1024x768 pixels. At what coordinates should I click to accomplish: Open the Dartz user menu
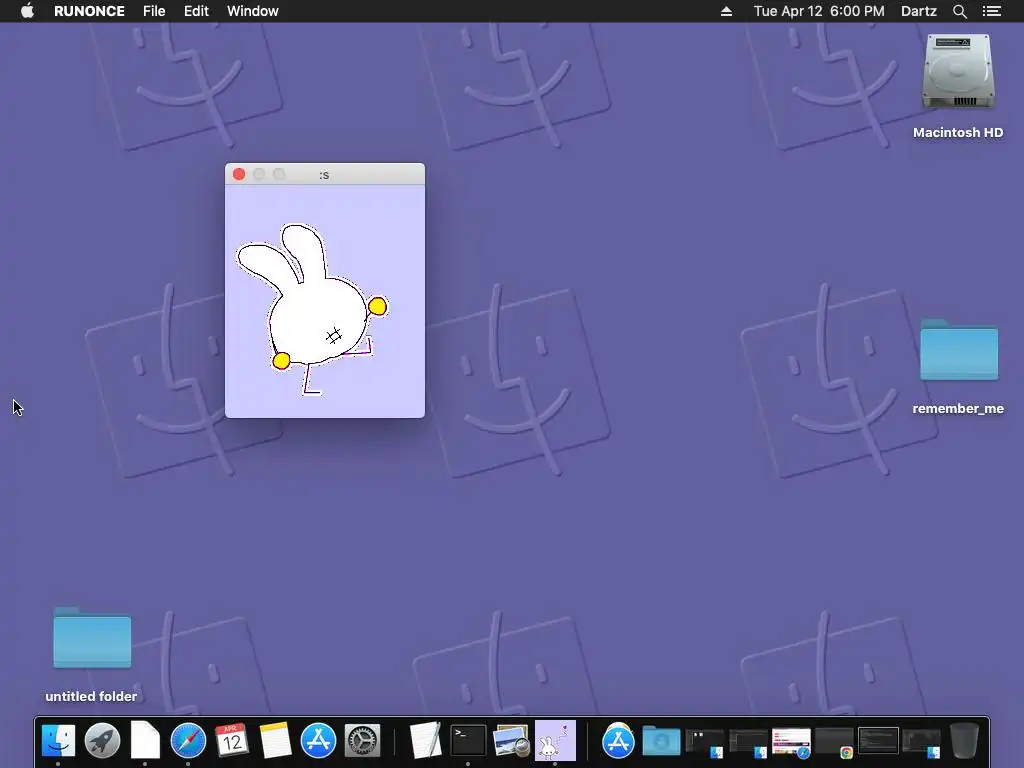tap(919, 11)
